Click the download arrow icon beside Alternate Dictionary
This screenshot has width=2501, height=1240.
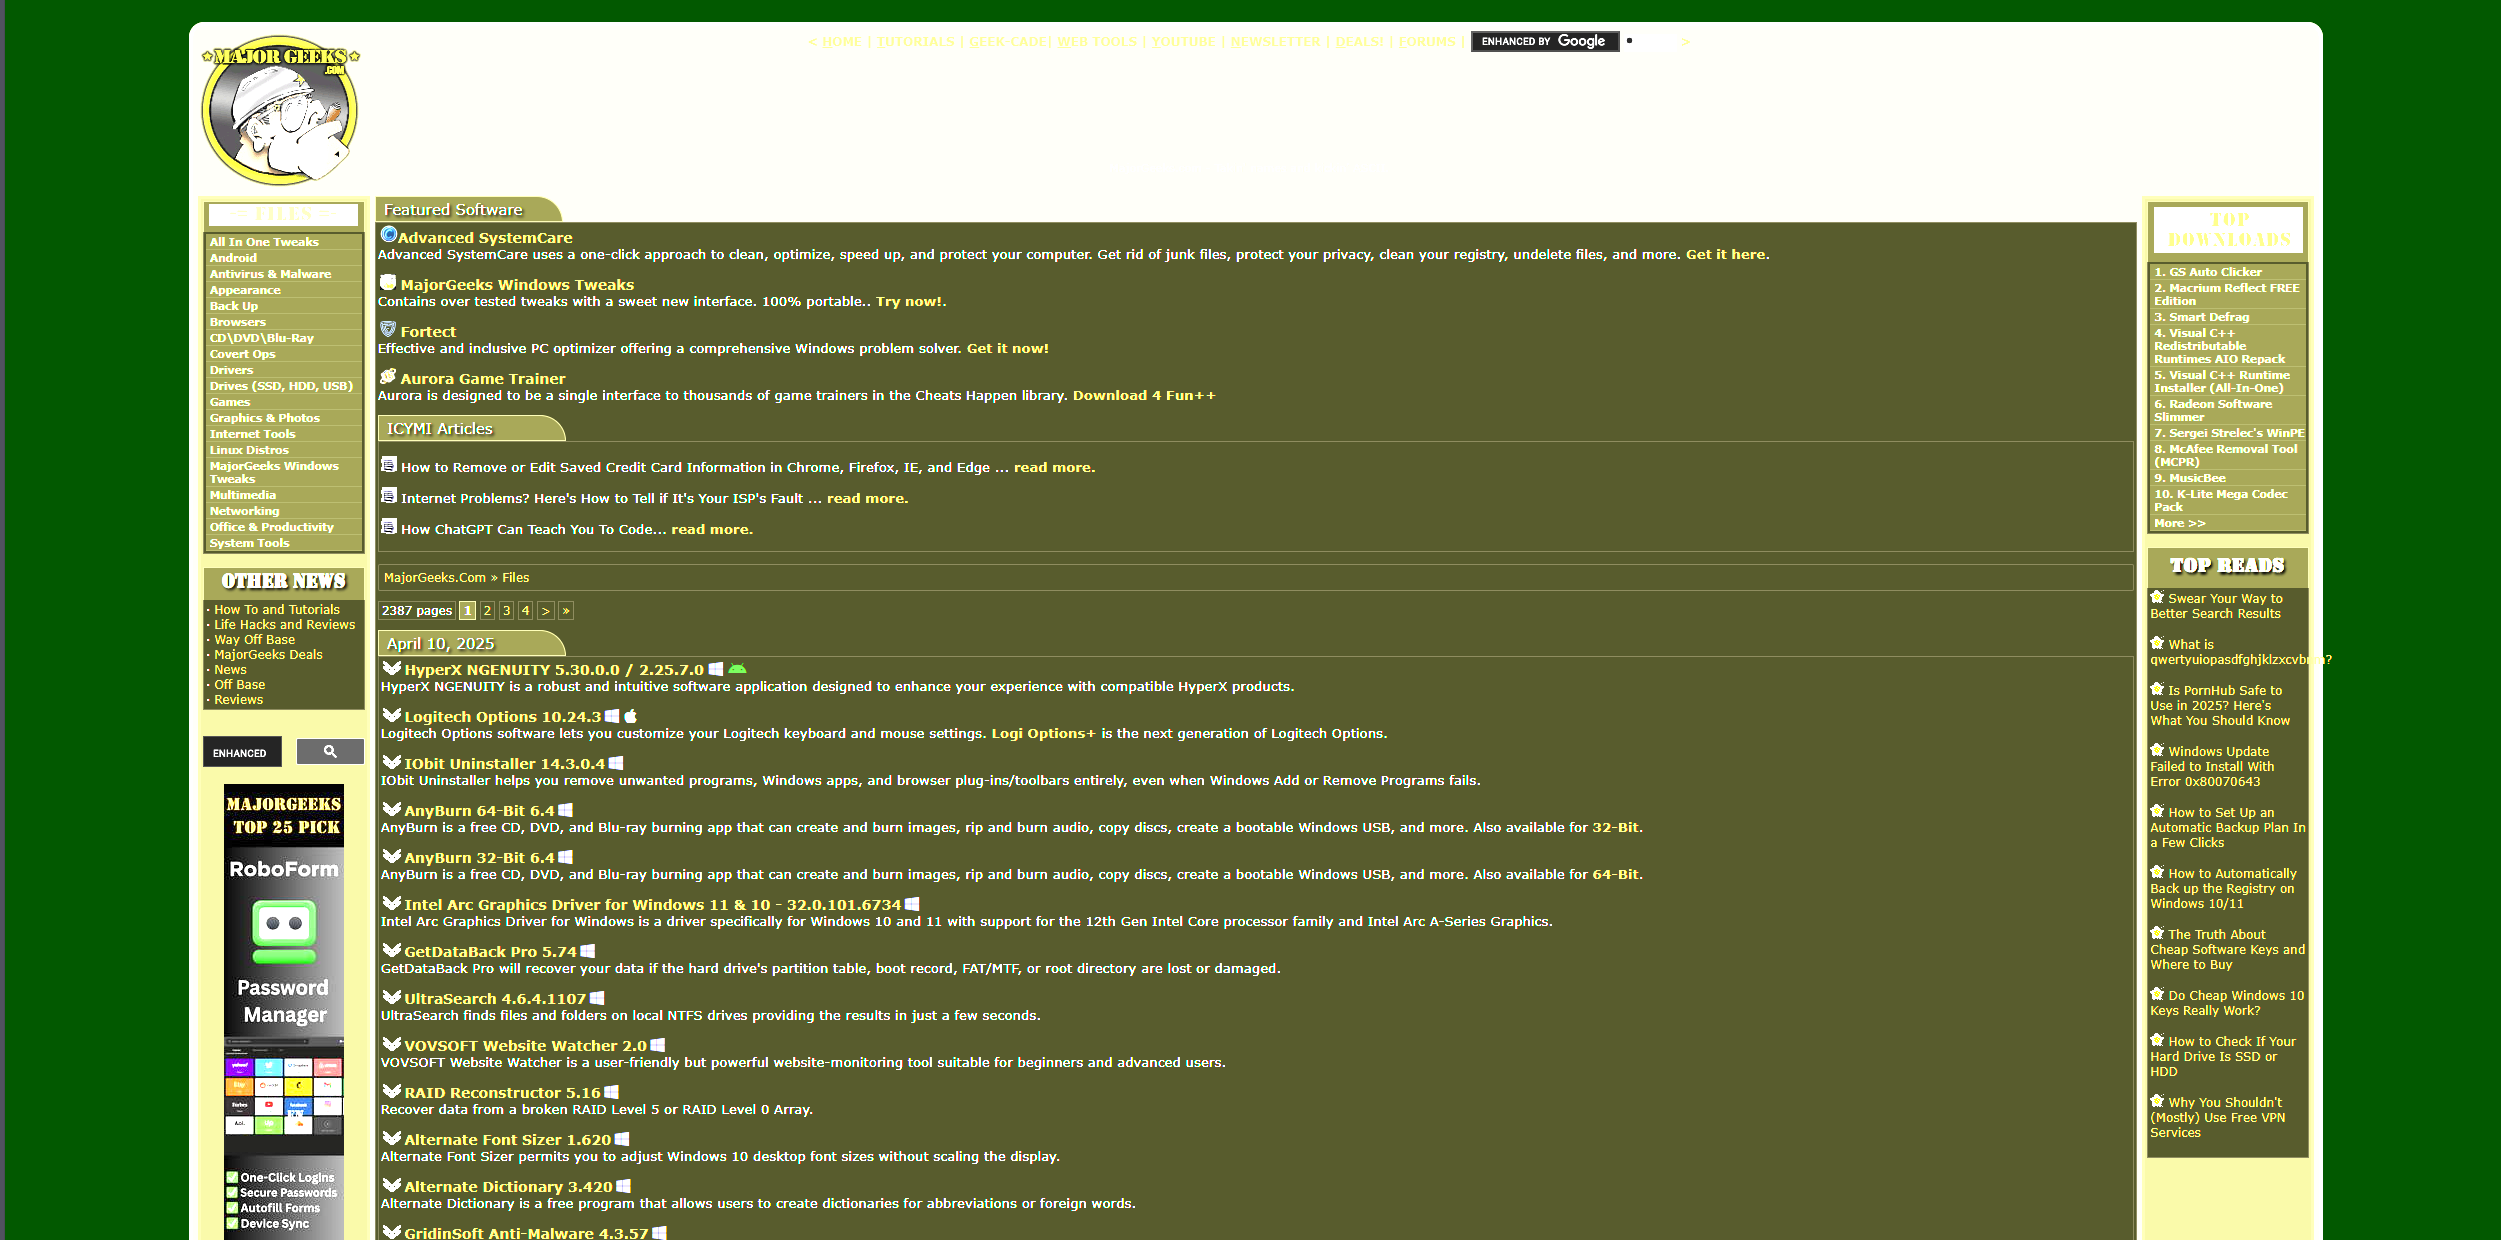(x=391, y=1185)
